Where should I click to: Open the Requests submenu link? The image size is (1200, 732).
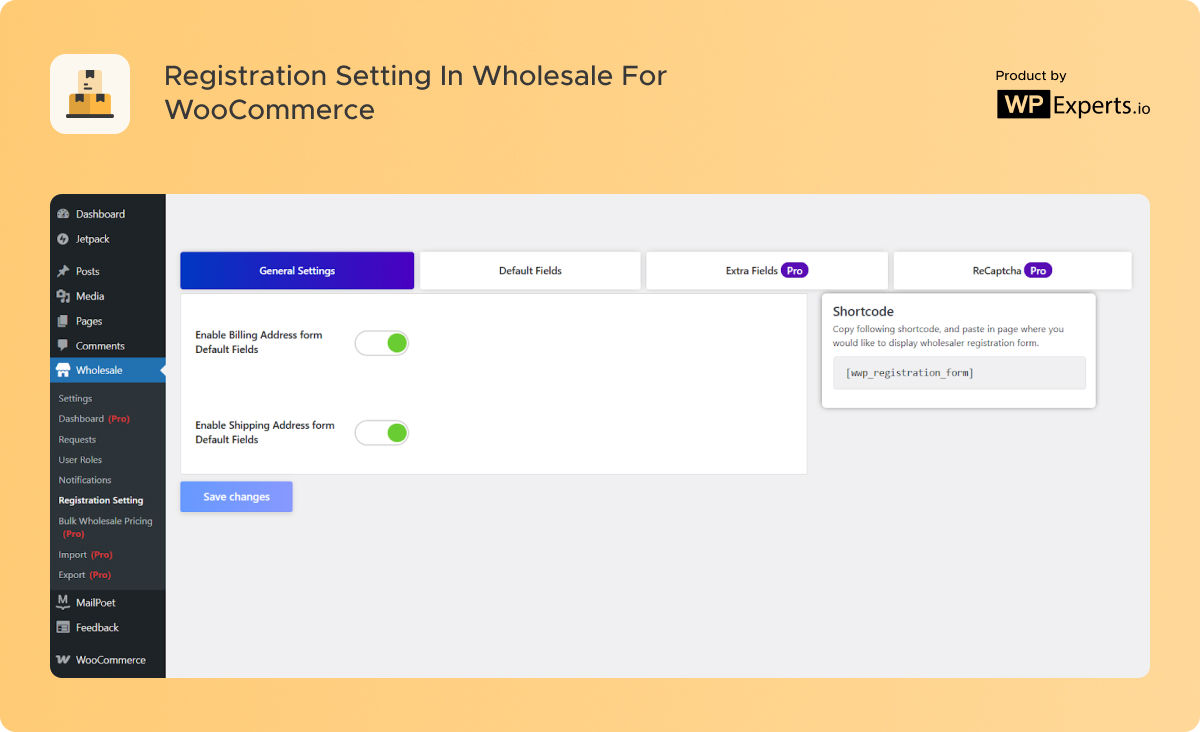click(x=77, y=440)
